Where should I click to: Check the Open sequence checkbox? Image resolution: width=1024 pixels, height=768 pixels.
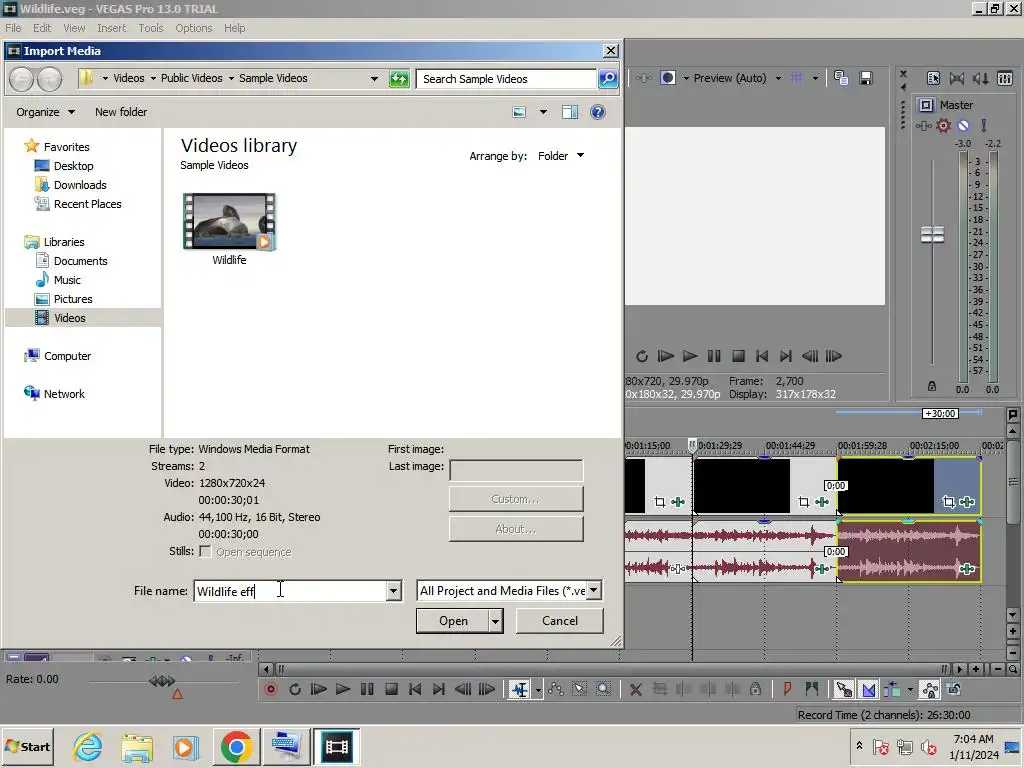point(205,552)
